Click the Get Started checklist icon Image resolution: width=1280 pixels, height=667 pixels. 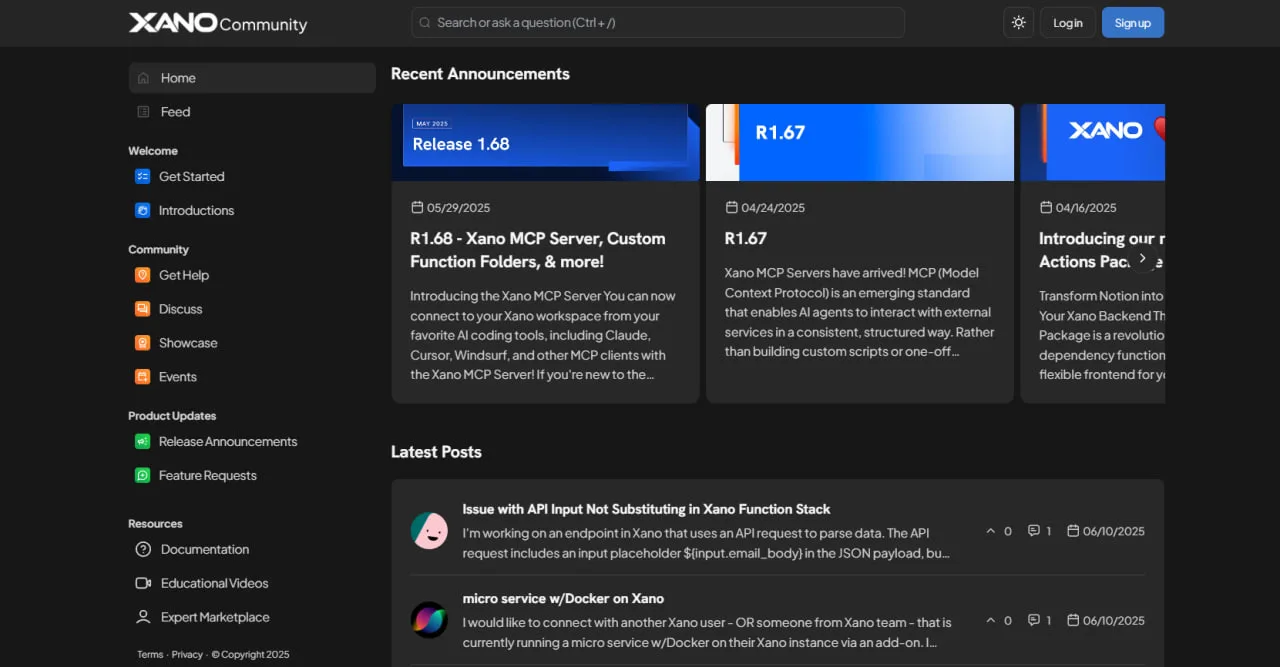(x=142, y=177)
